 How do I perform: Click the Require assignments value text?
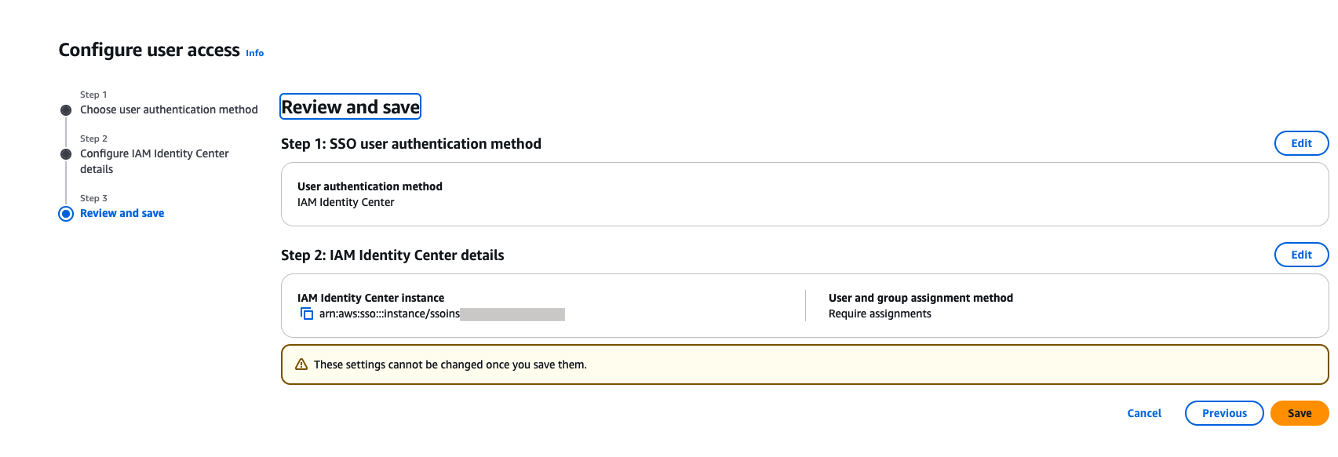click(x=879, y=314)
